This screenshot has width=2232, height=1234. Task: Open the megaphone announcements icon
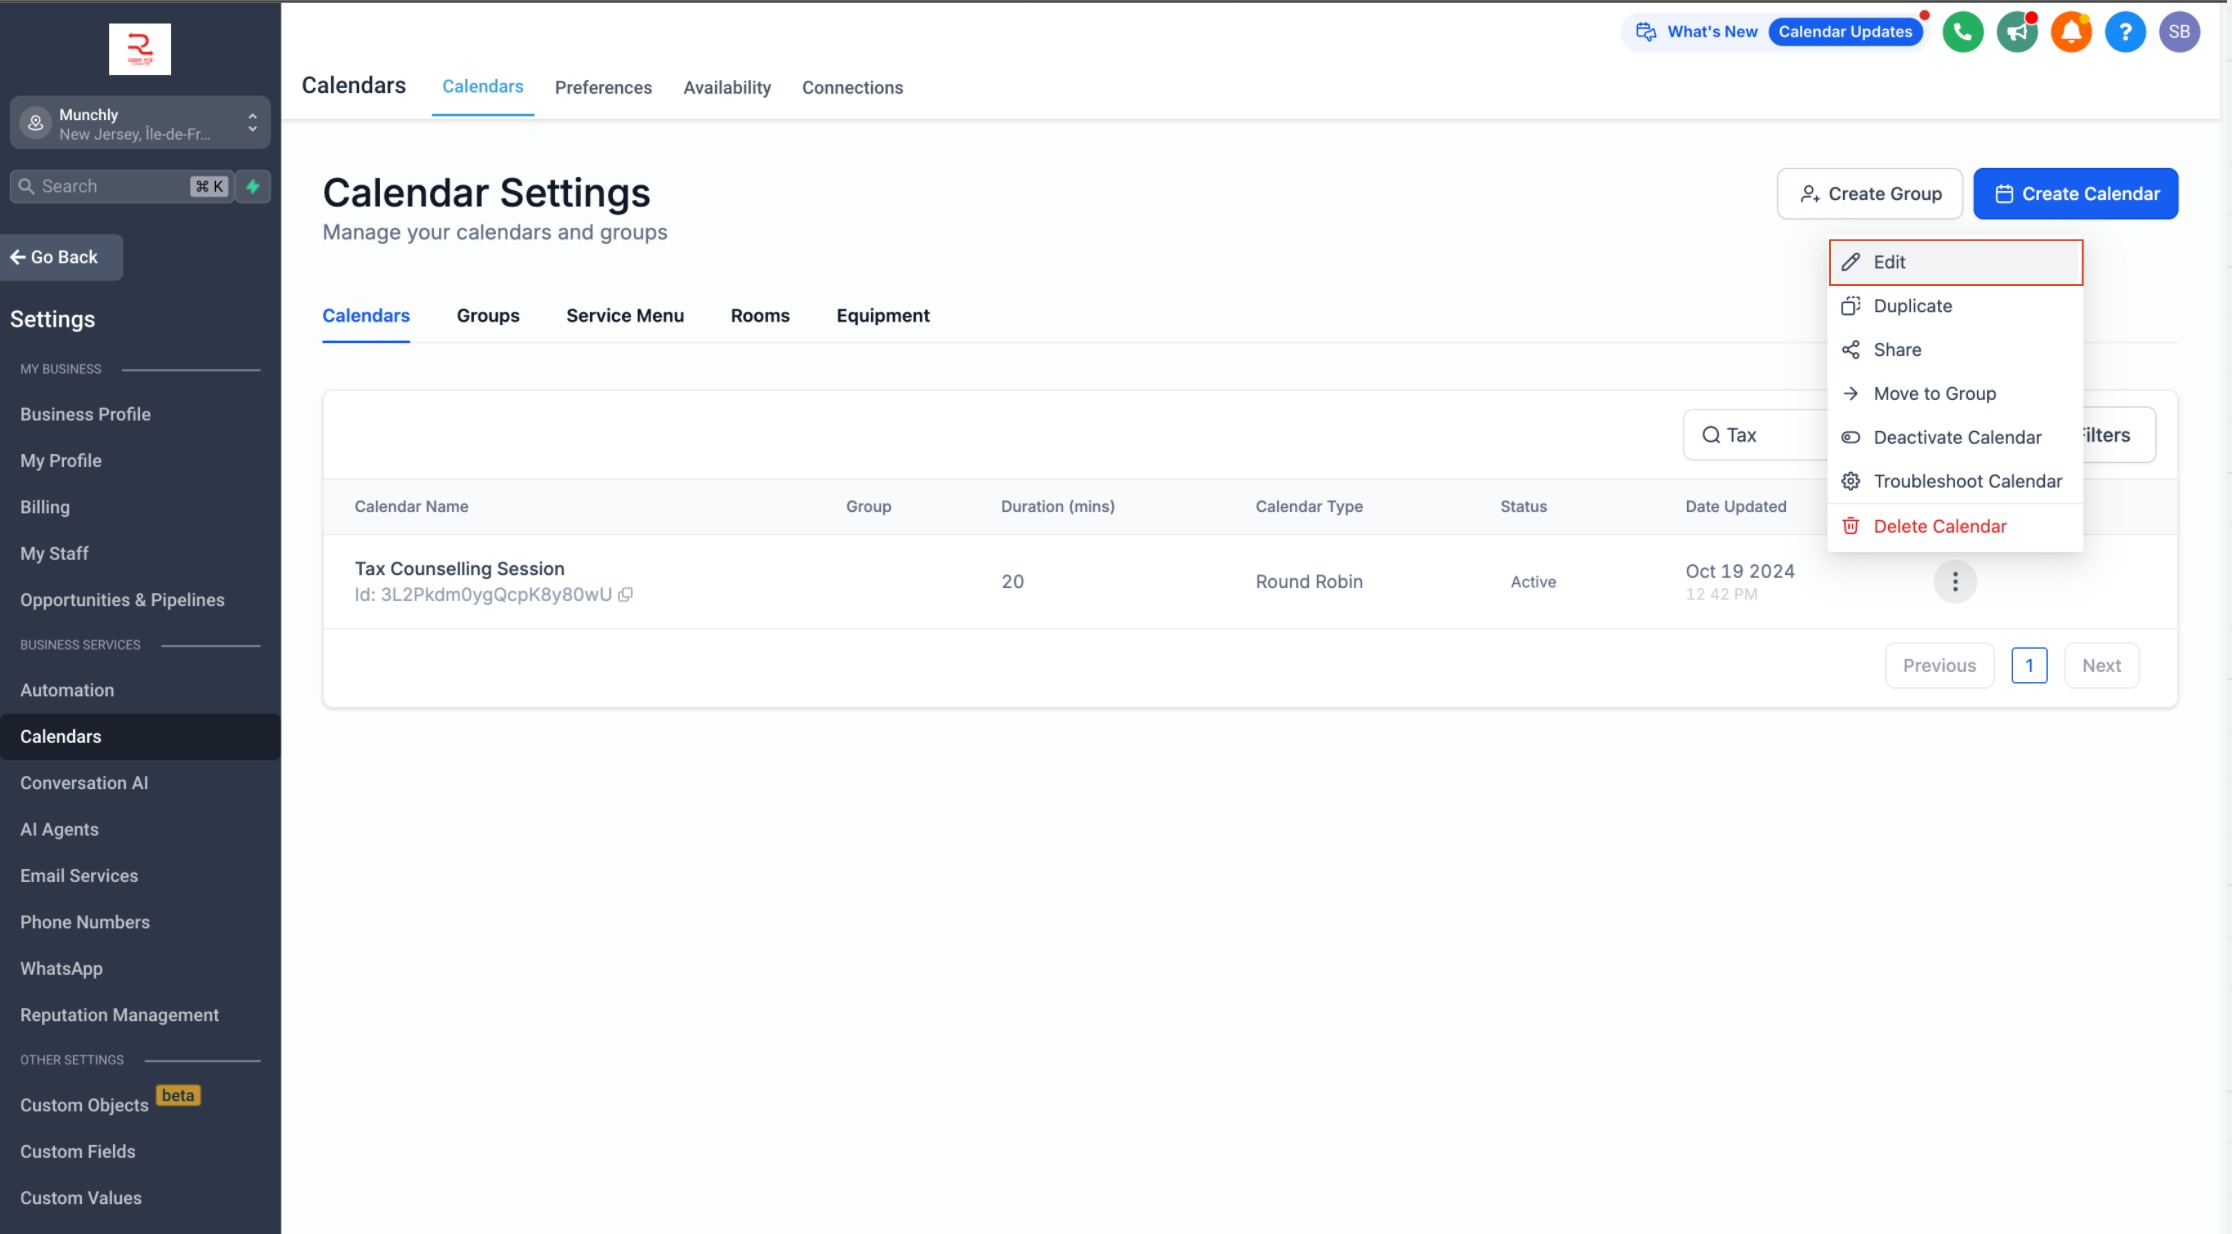[x=2017, y=32]
